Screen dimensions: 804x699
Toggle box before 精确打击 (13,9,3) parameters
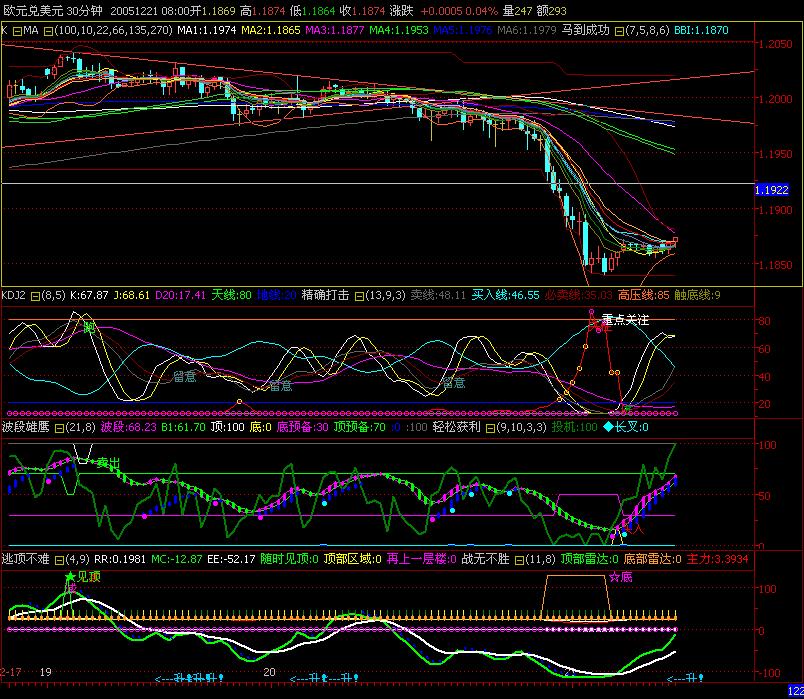pos(360,296)
